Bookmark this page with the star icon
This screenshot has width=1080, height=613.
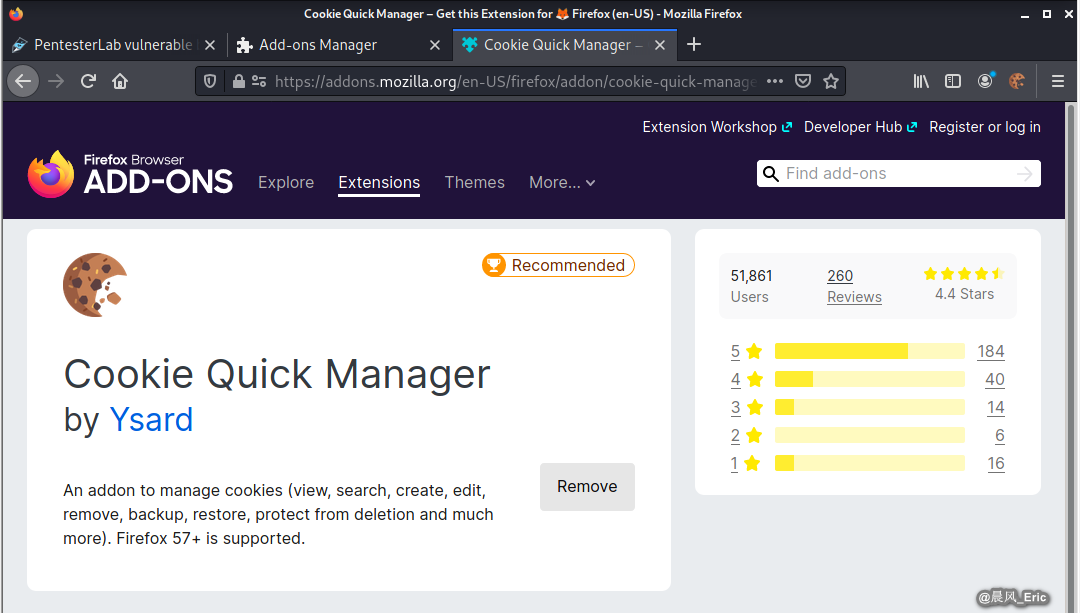point(830,81)
